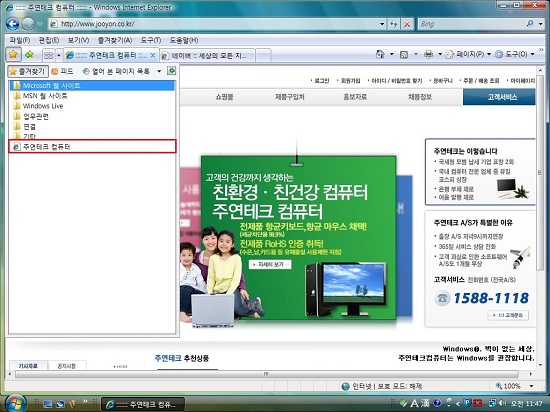Select 주연테크 컴퓨터 favorite entry

coord(92,147)
